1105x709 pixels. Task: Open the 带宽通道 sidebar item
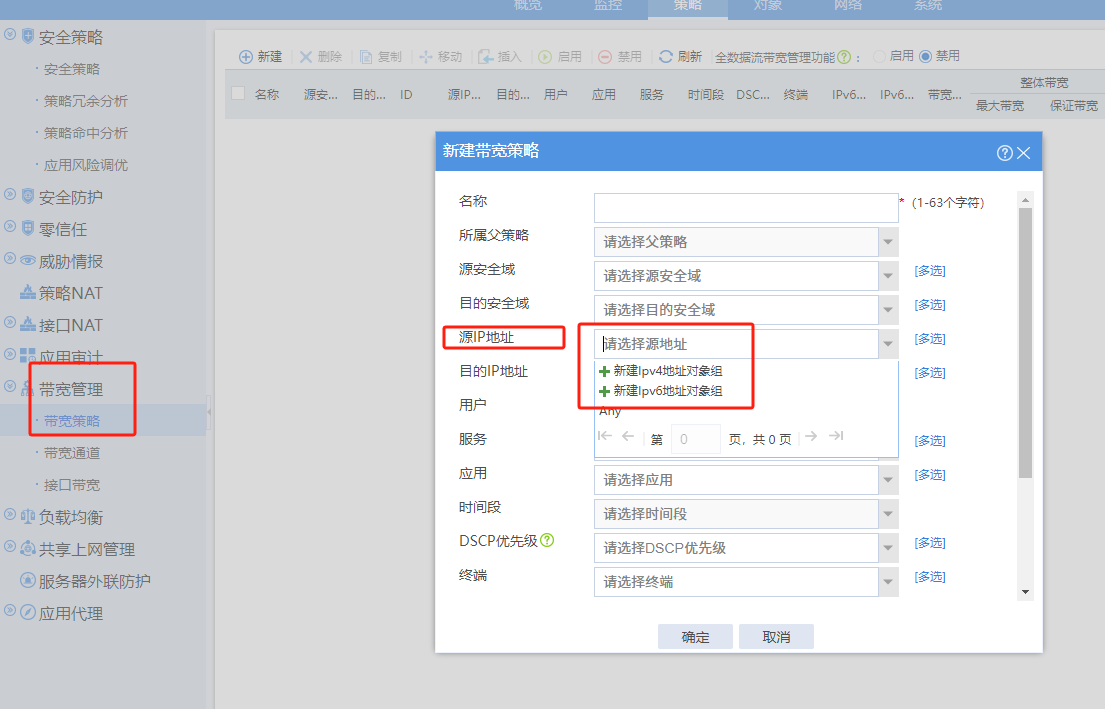coord(72,453)
